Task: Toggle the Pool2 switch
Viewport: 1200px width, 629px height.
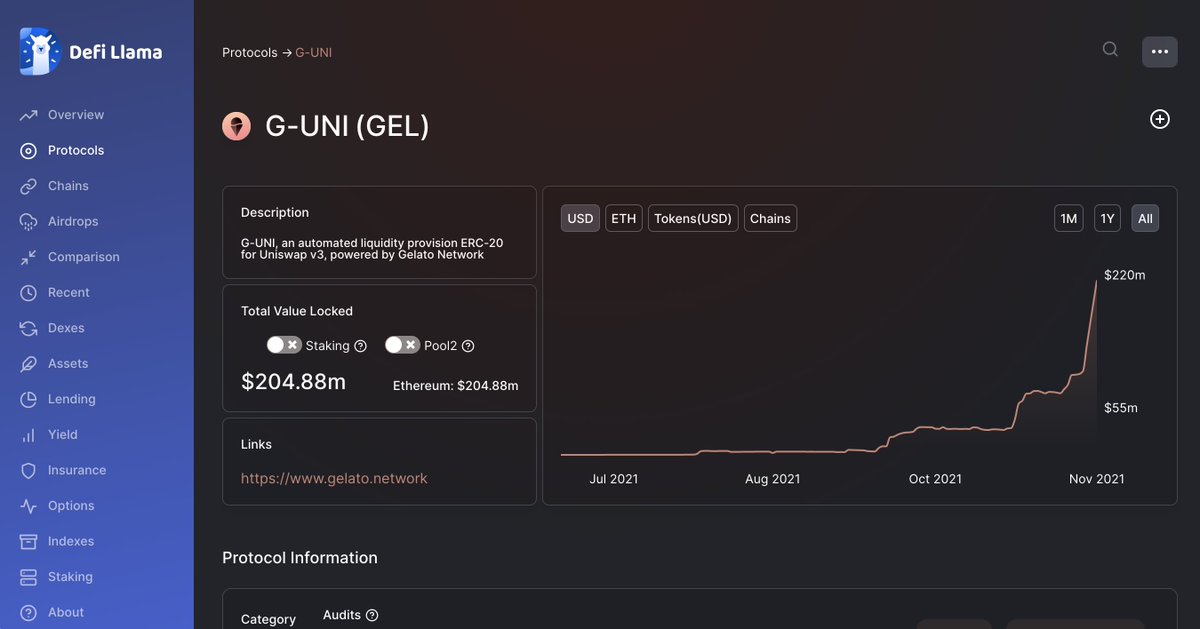Action: [402, 345]
